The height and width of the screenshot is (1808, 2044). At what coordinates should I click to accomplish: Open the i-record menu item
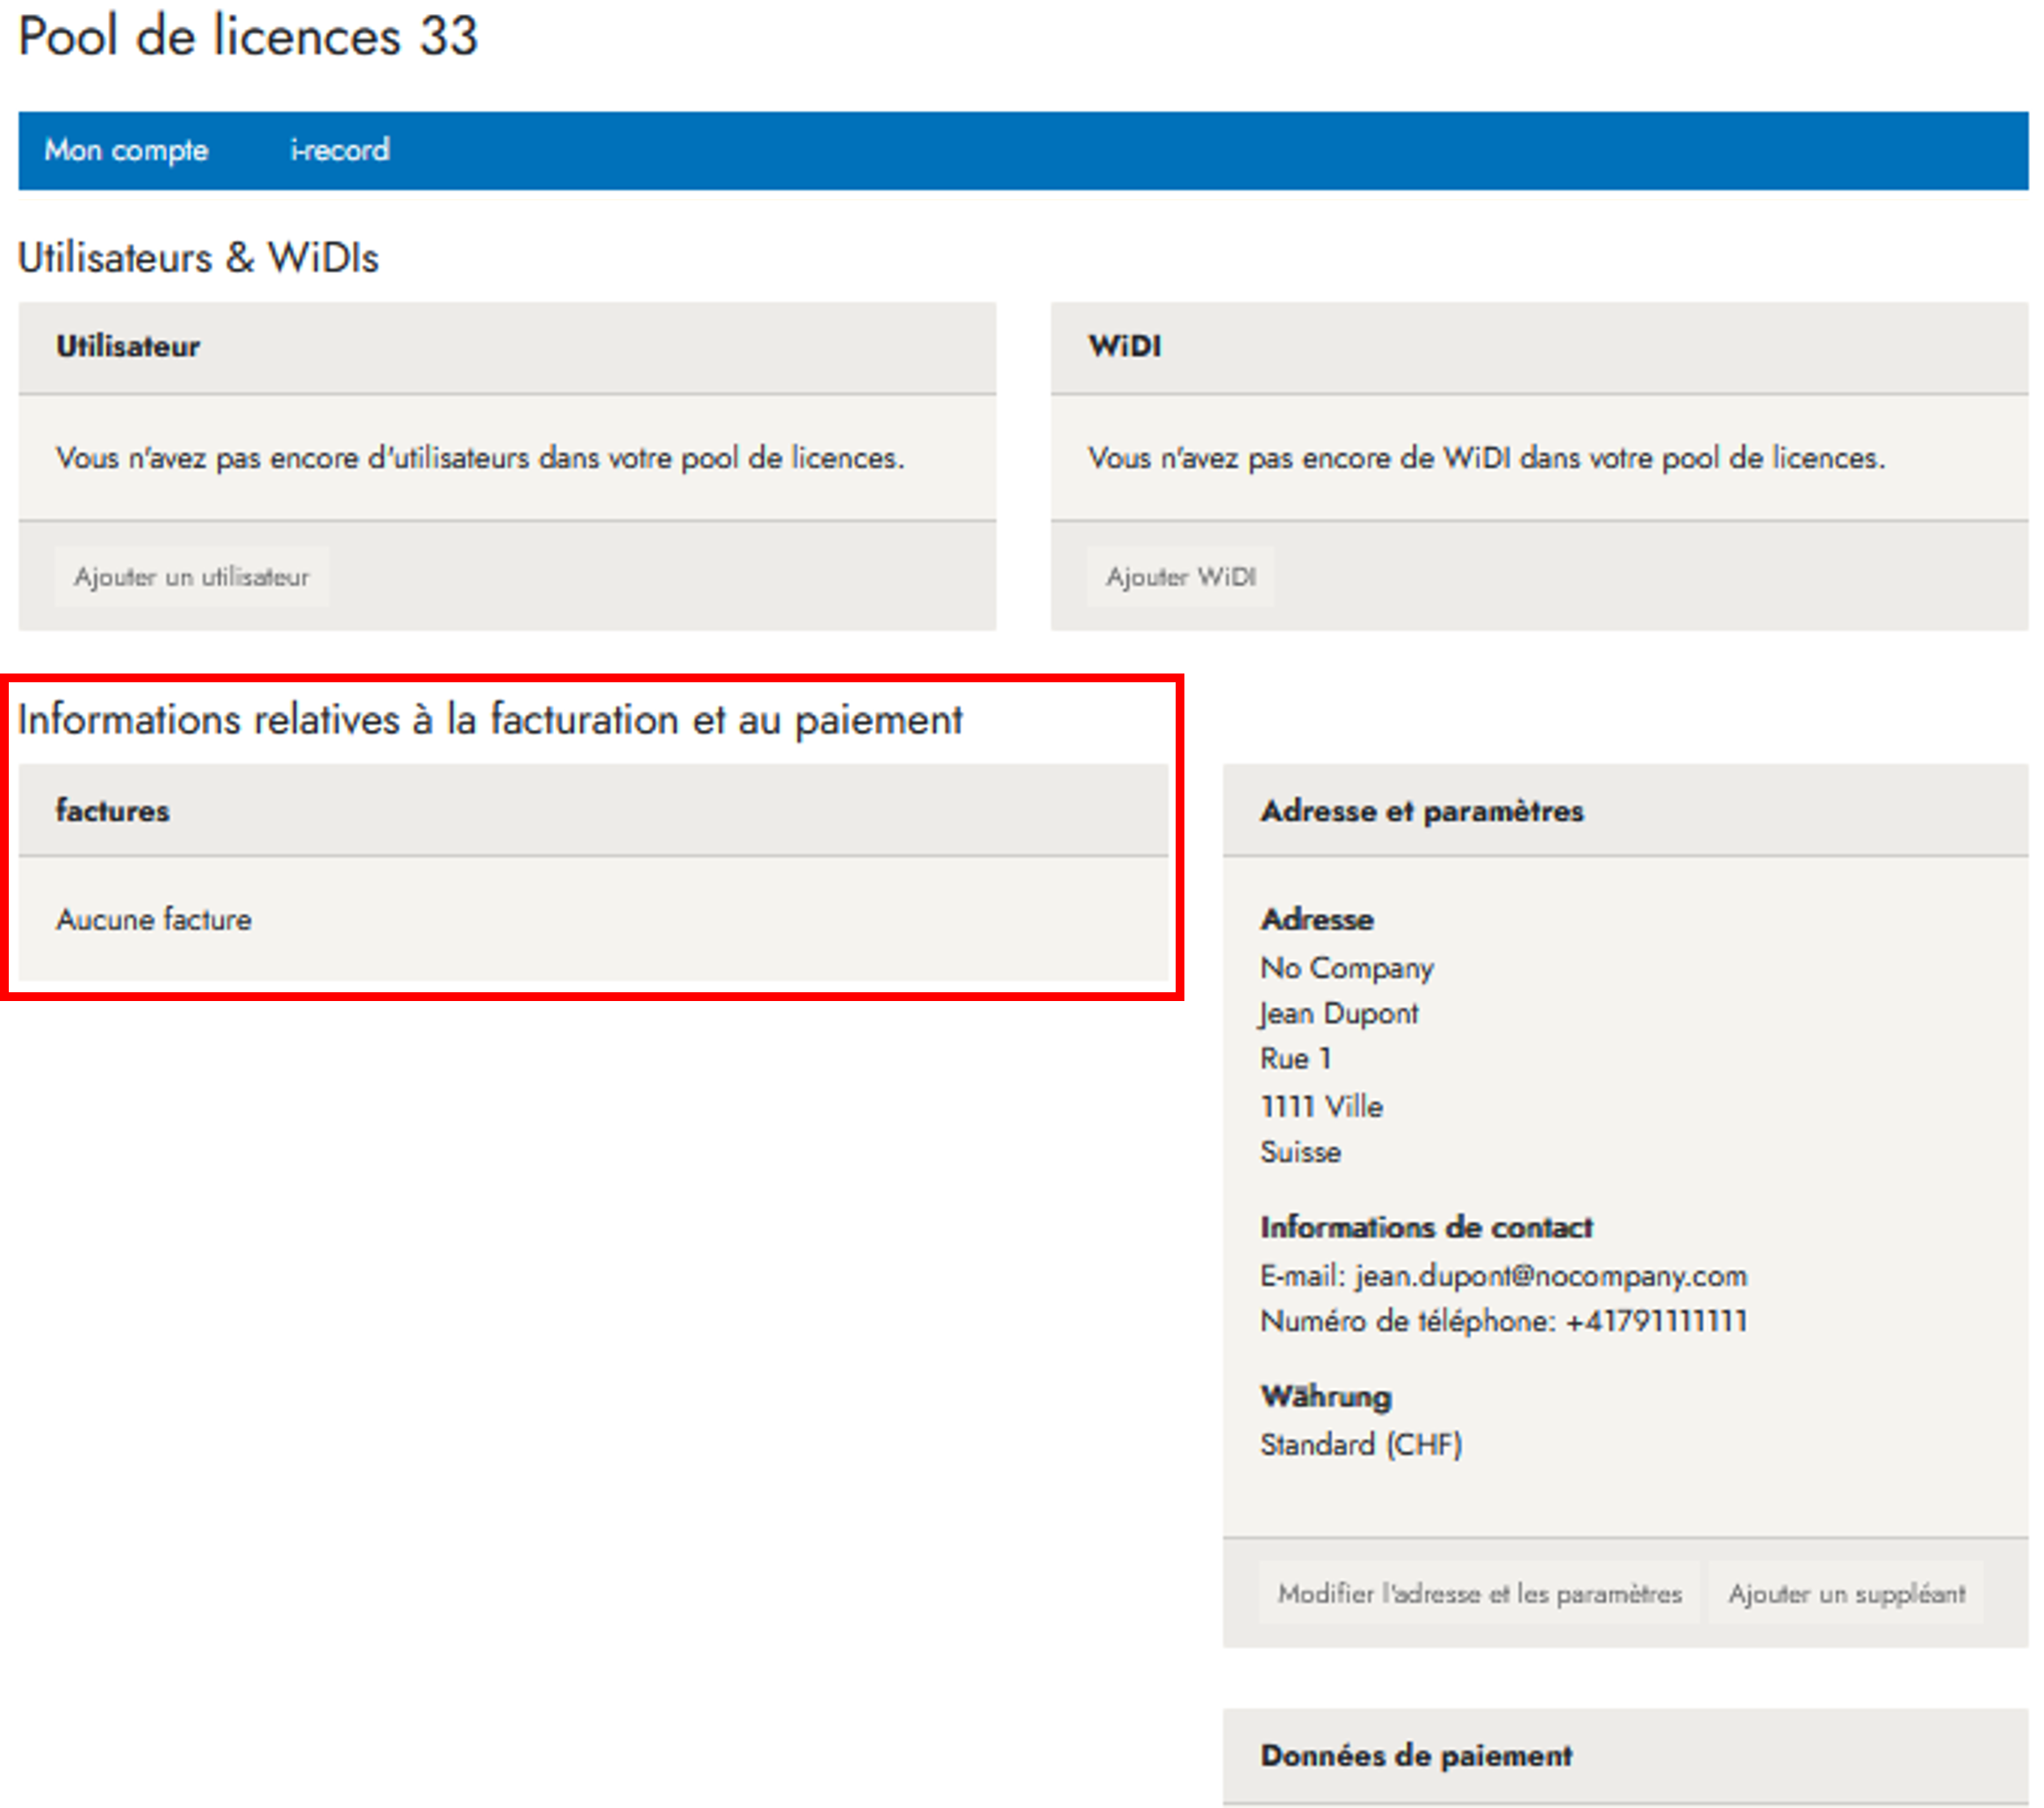pyautogui.click(x=339, y=150)
